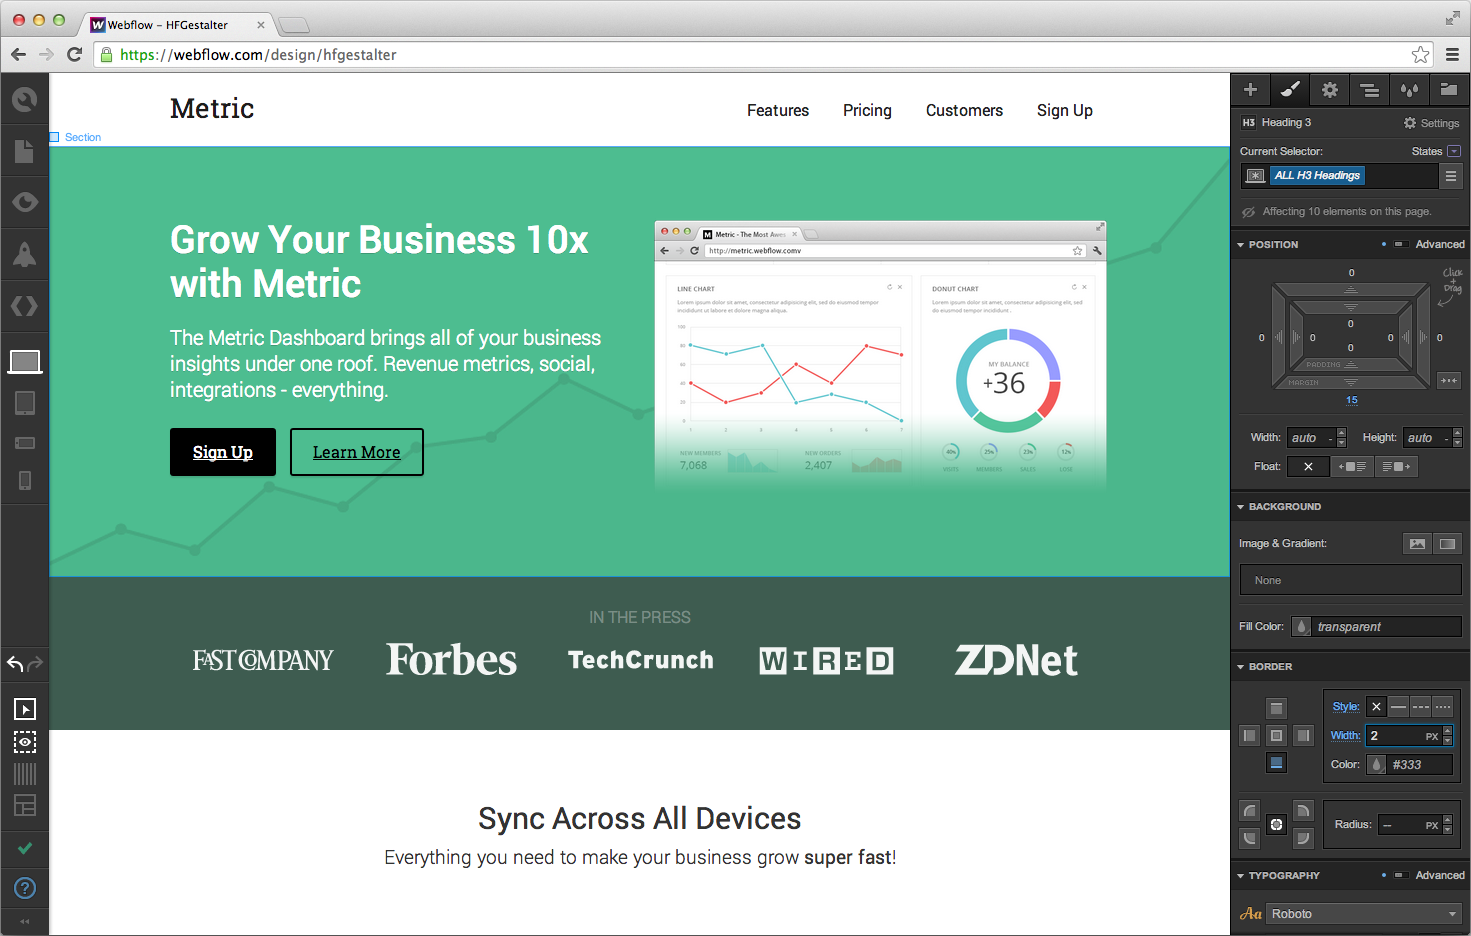1471x936 pixels.
Task: Open the Webflow dashboard logo icon
Action: click(x=24, y=99)
